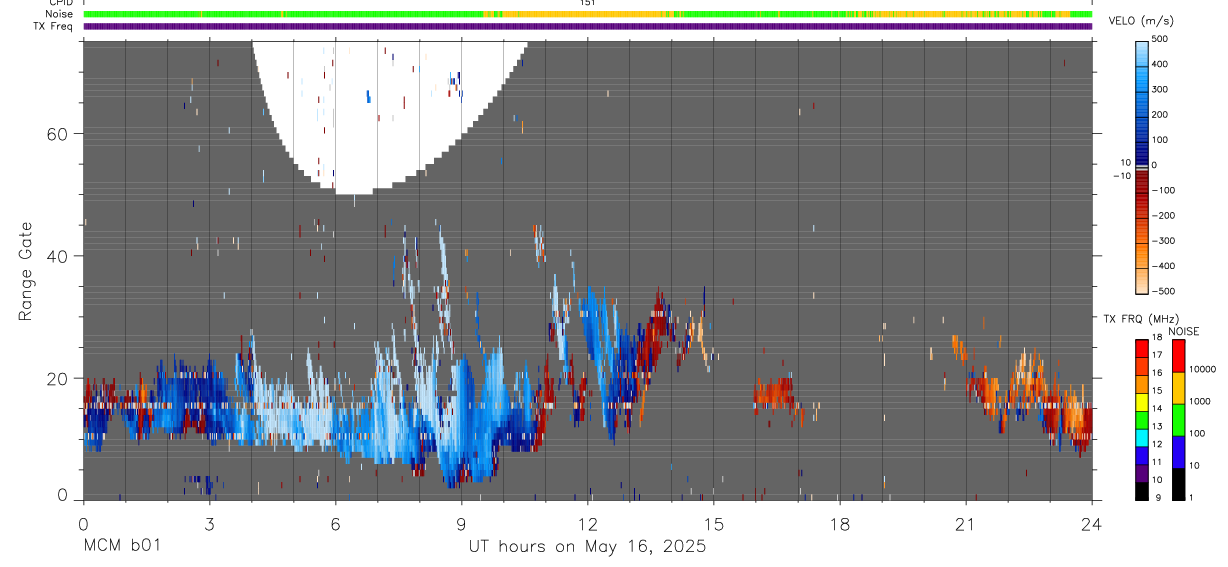
Task: Click the yellow 14–15 MHz swatch
Action: 1142,401
